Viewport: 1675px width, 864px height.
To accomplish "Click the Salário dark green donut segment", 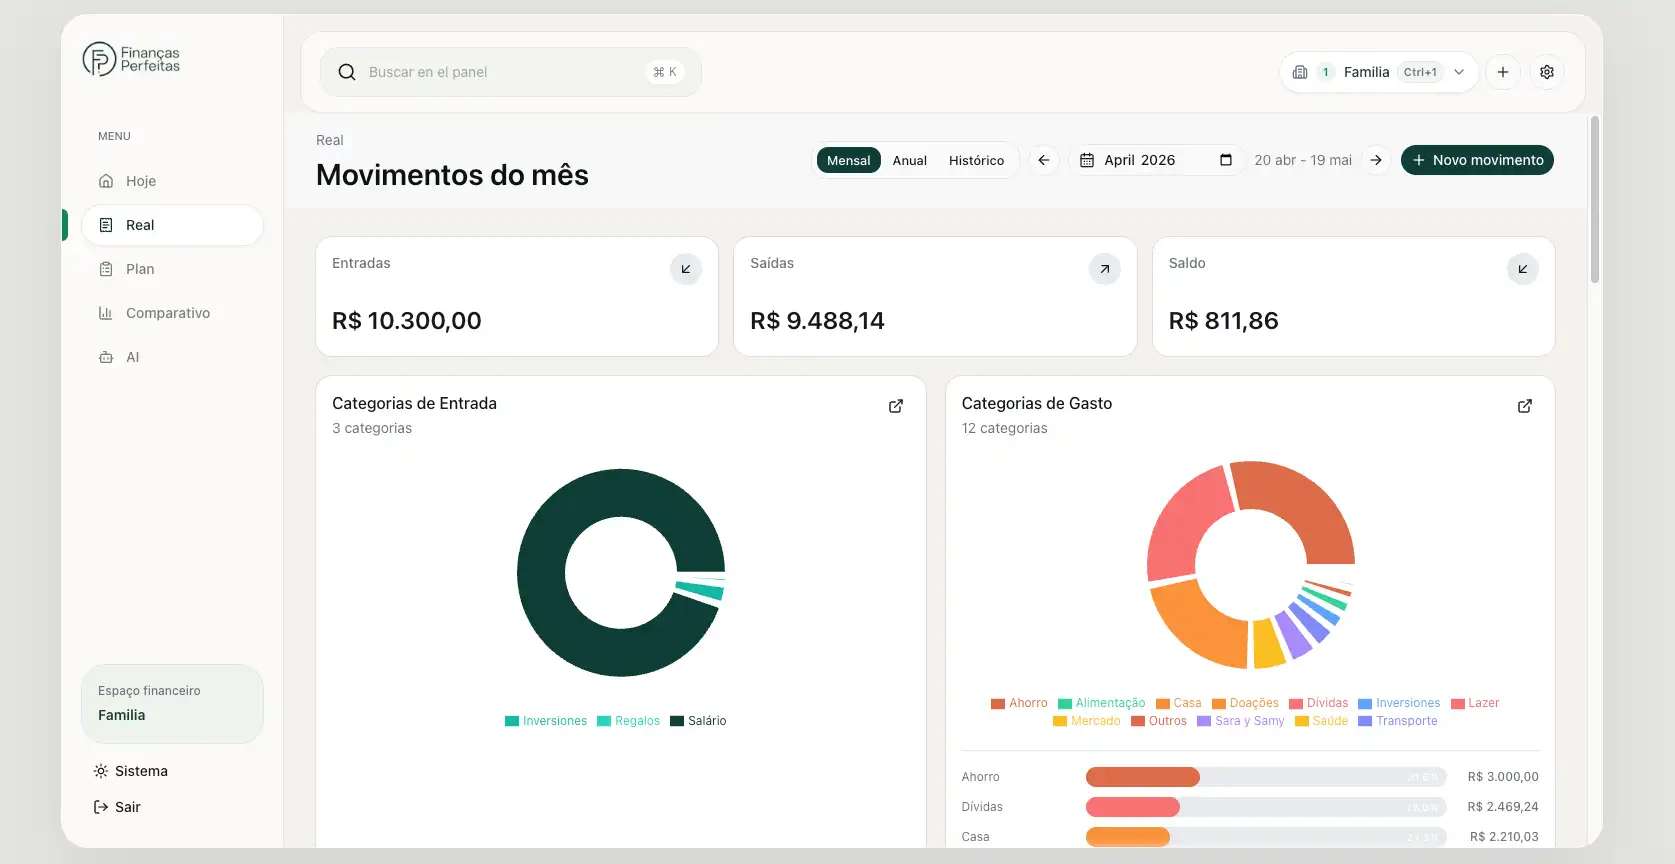I will [x=543, y=573].
